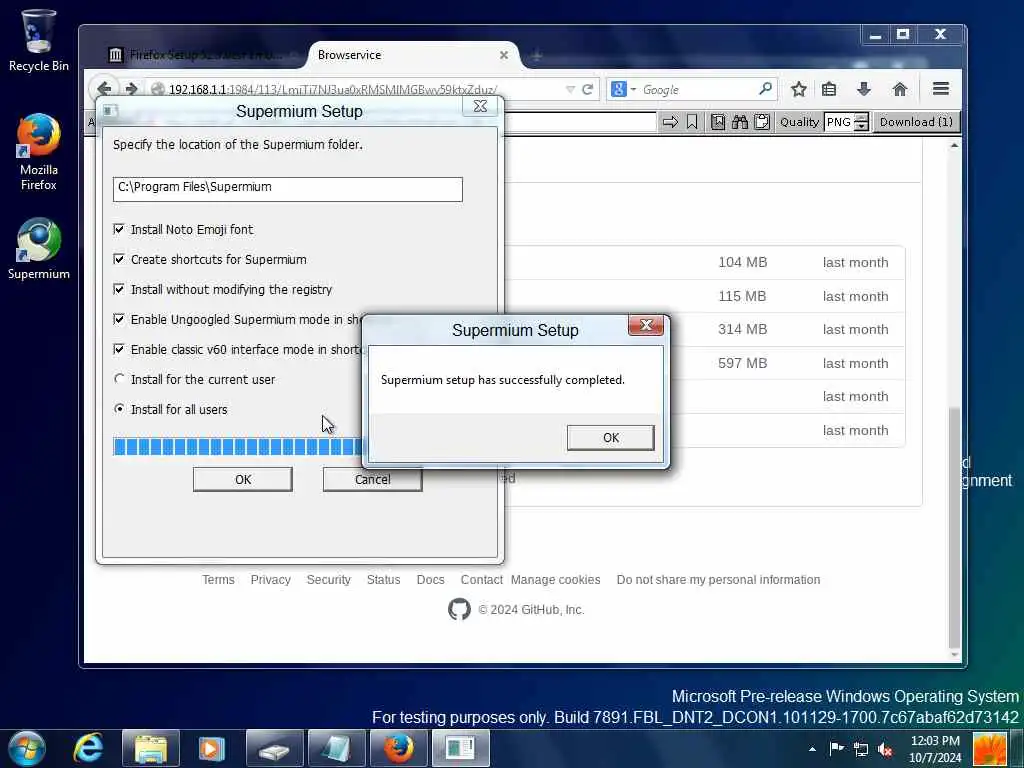Click the Google search box
The height and width of the screenshot is (768, 1024).
tap(697, 89)
